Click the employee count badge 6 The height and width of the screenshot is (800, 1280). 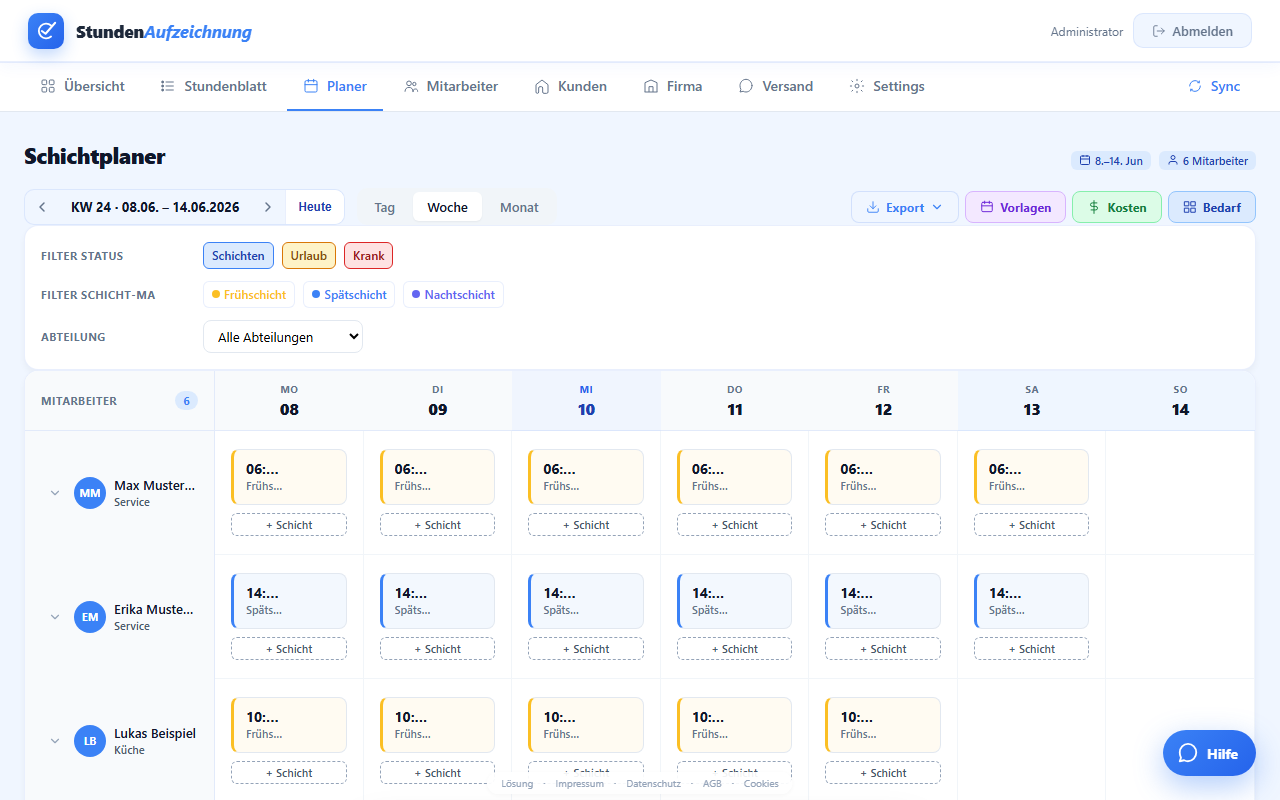pyautogui.click(x=186, y=401)
